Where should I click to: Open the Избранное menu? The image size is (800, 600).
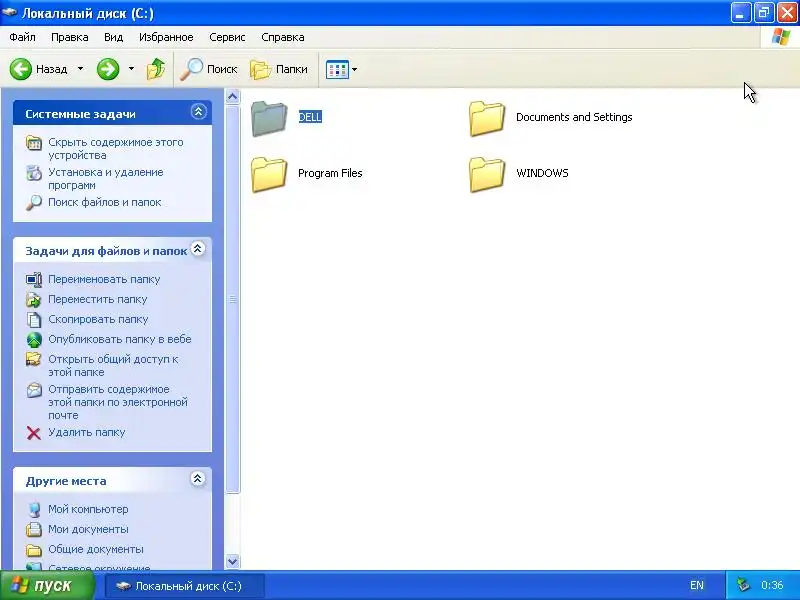coord(166,37)
